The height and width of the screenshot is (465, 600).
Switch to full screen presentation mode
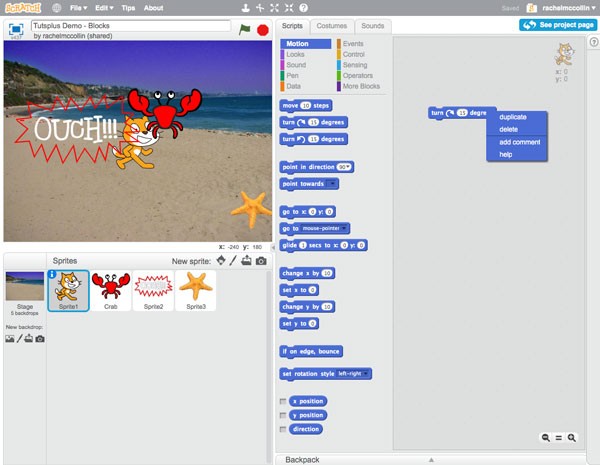point(16,29)
